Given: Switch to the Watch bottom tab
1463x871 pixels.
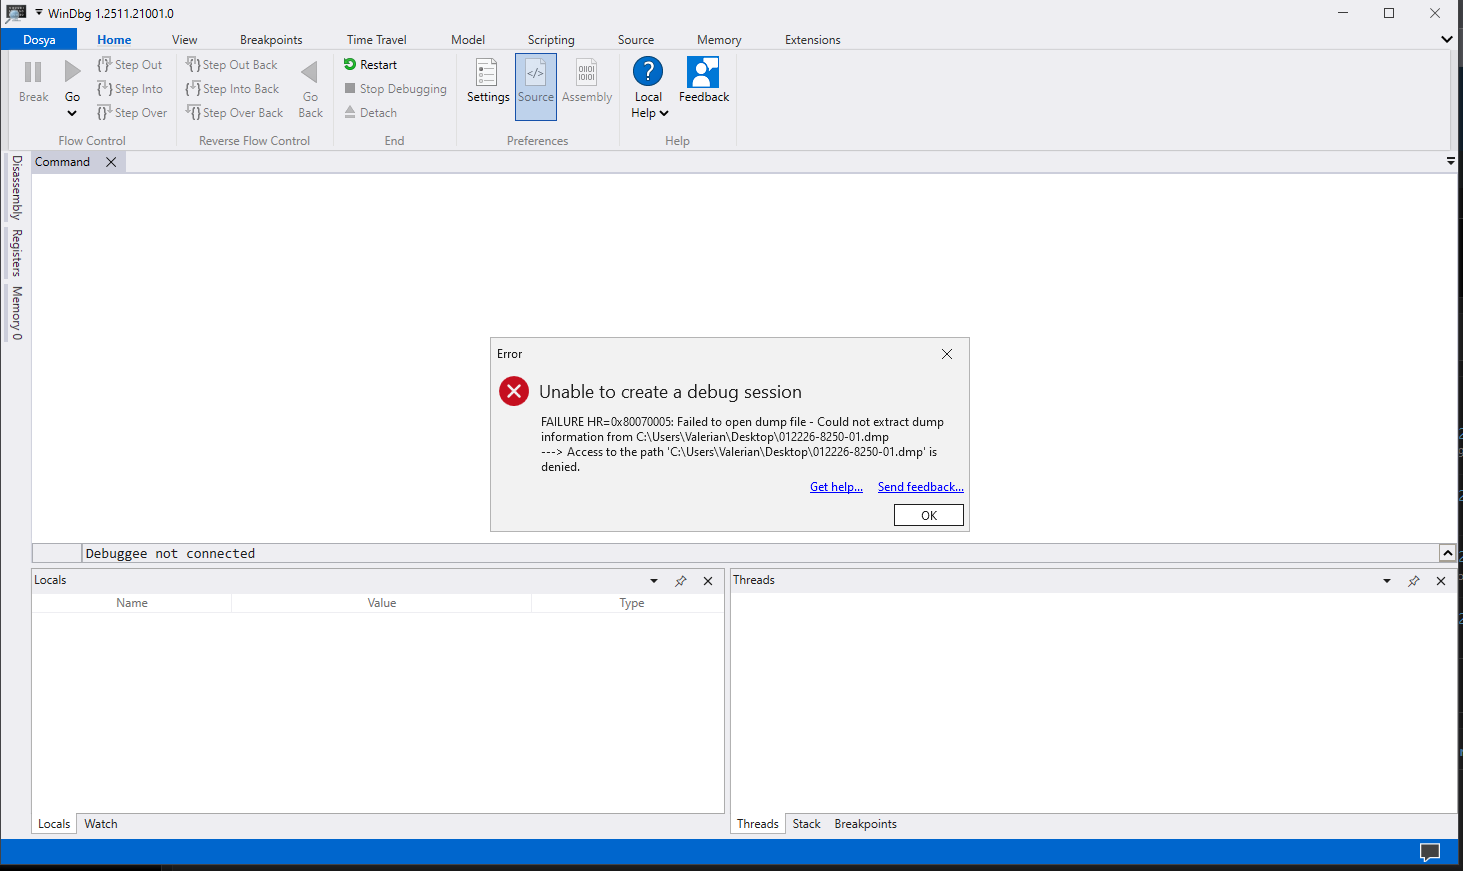Looking at the screenshot, I should [101, 824].
